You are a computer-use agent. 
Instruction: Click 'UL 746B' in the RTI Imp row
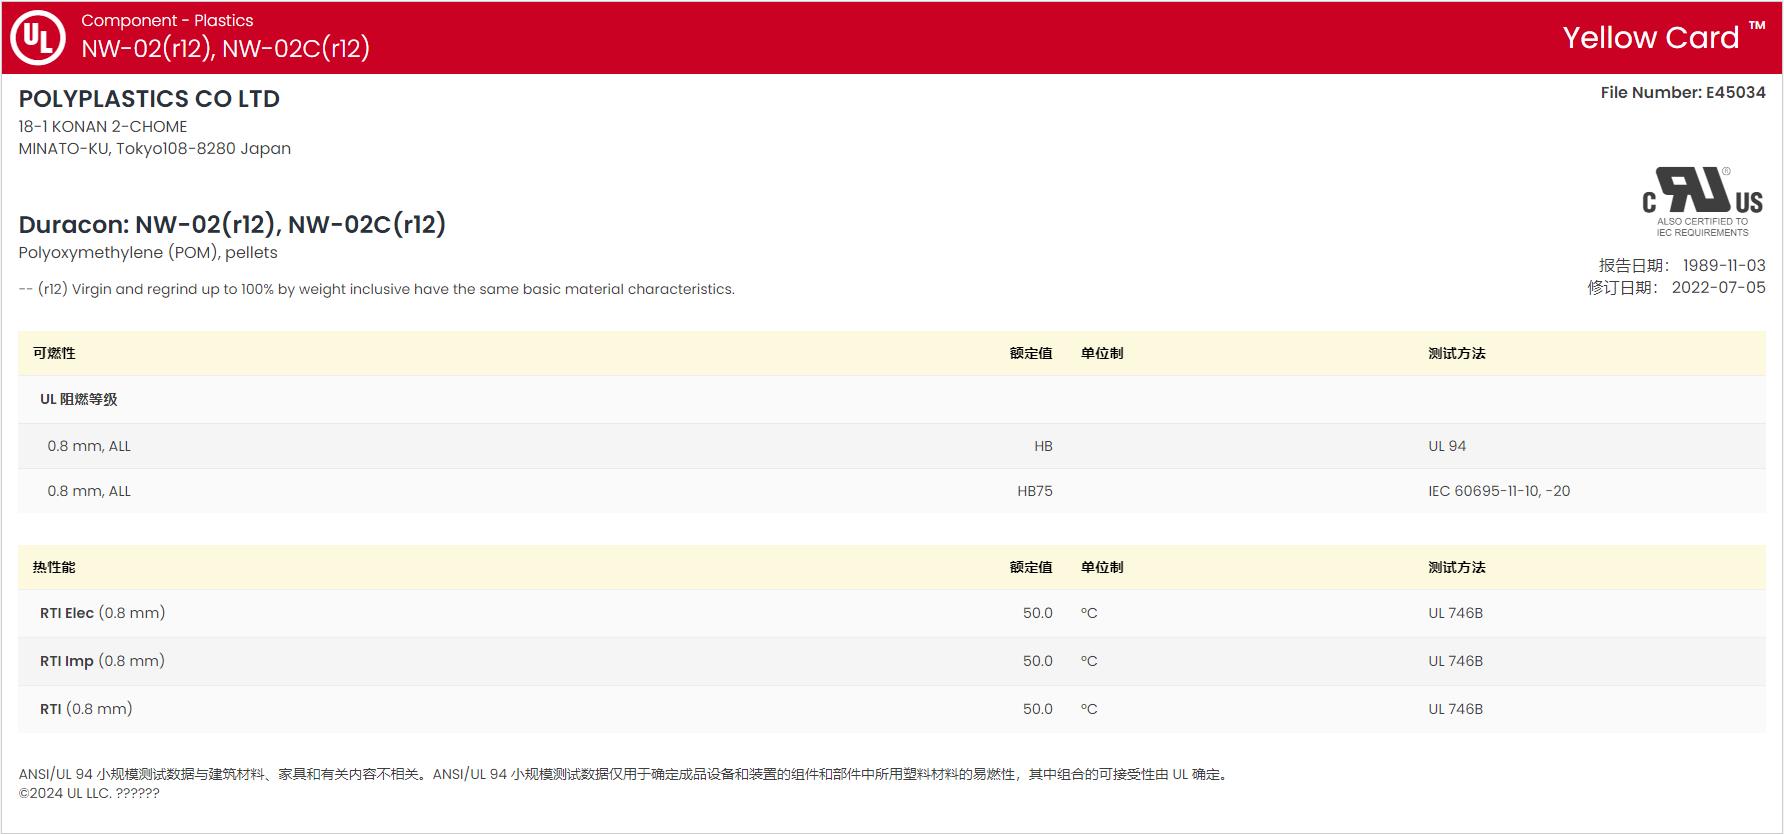click(1456, 661)
